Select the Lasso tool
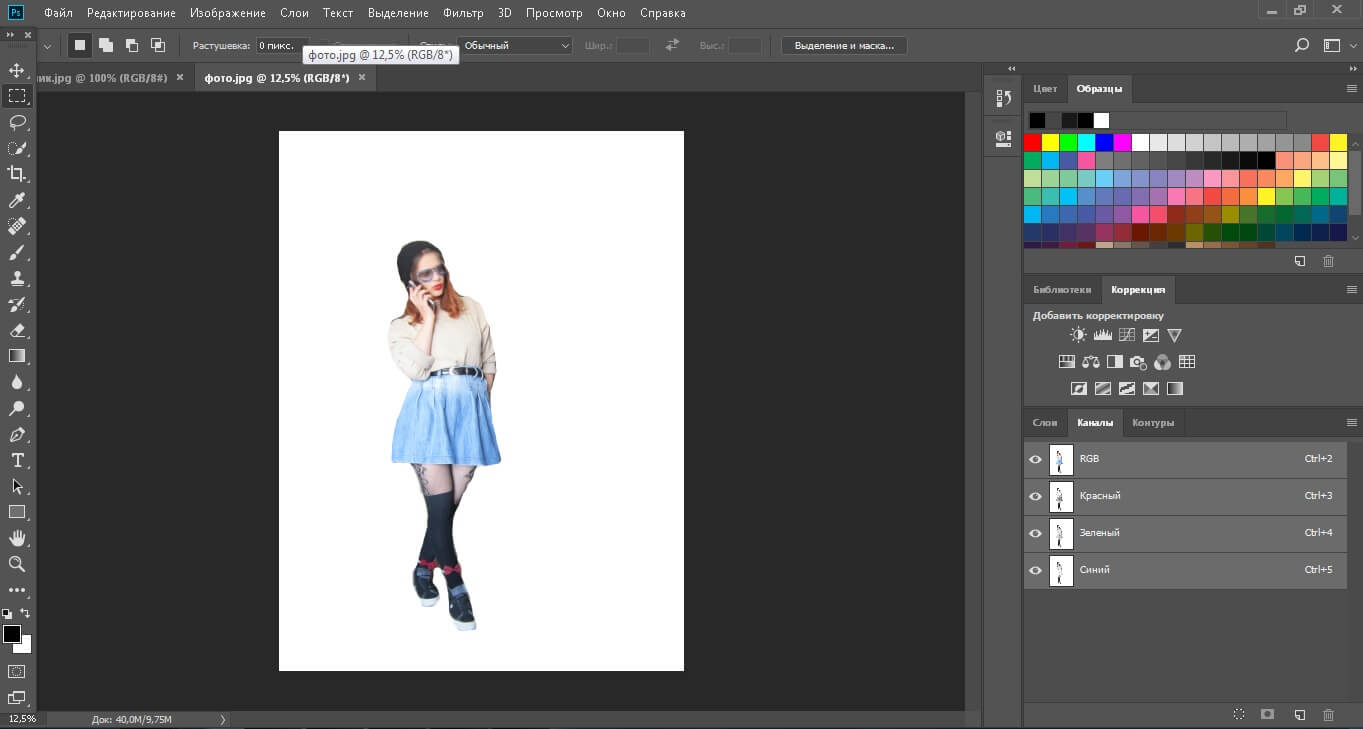Image resolution: width=1363 pixels, height=729 pixels. (x=17, y=122)
